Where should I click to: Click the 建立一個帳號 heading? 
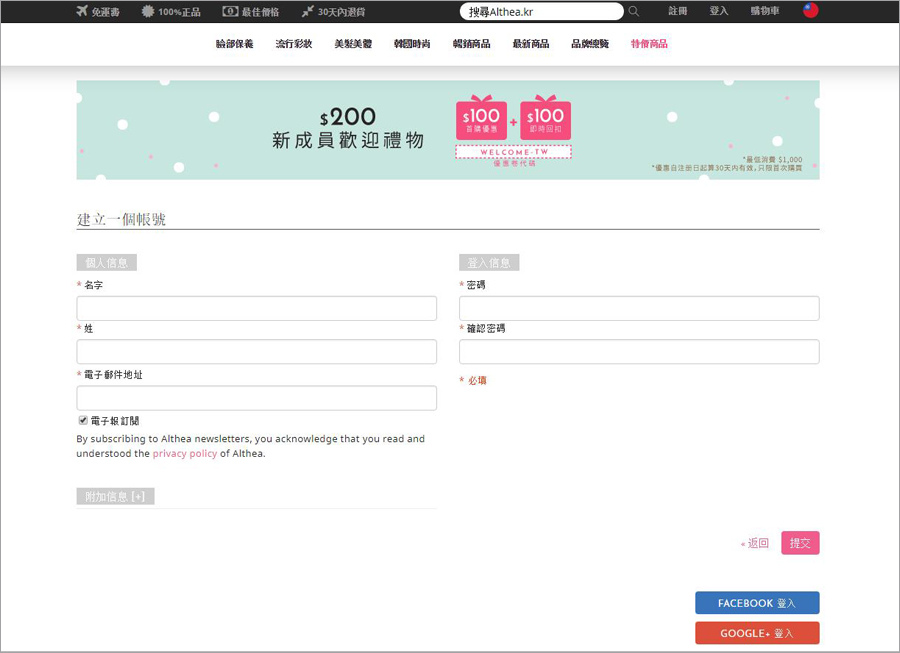coord(121,219)
